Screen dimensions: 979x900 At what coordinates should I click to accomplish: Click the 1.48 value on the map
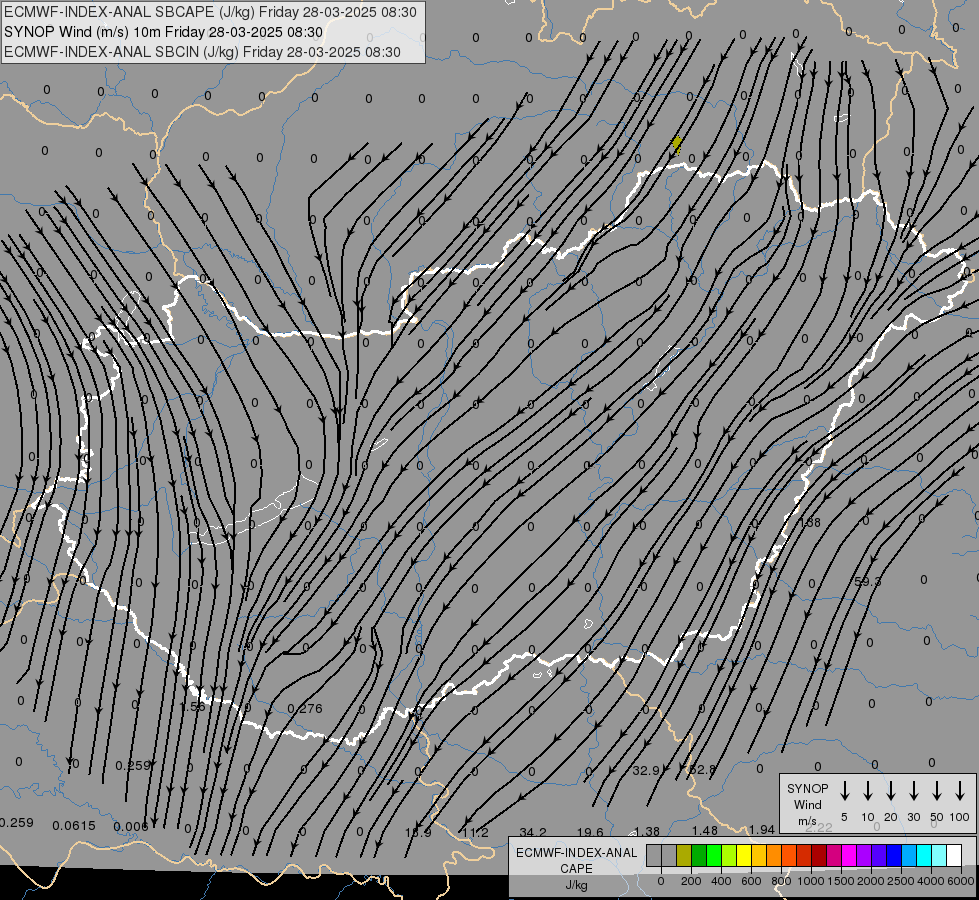pyautogui.click(x=704, y=830)
